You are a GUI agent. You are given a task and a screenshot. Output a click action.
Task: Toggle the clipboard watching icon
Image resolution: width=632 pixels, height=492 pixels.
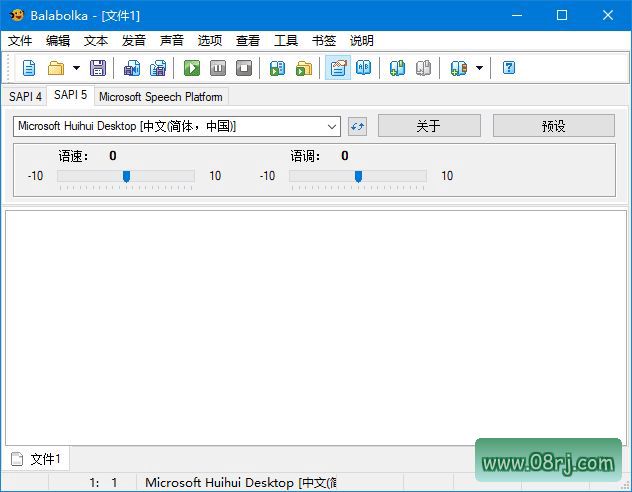pyautogui.click(x=338, y=68)
